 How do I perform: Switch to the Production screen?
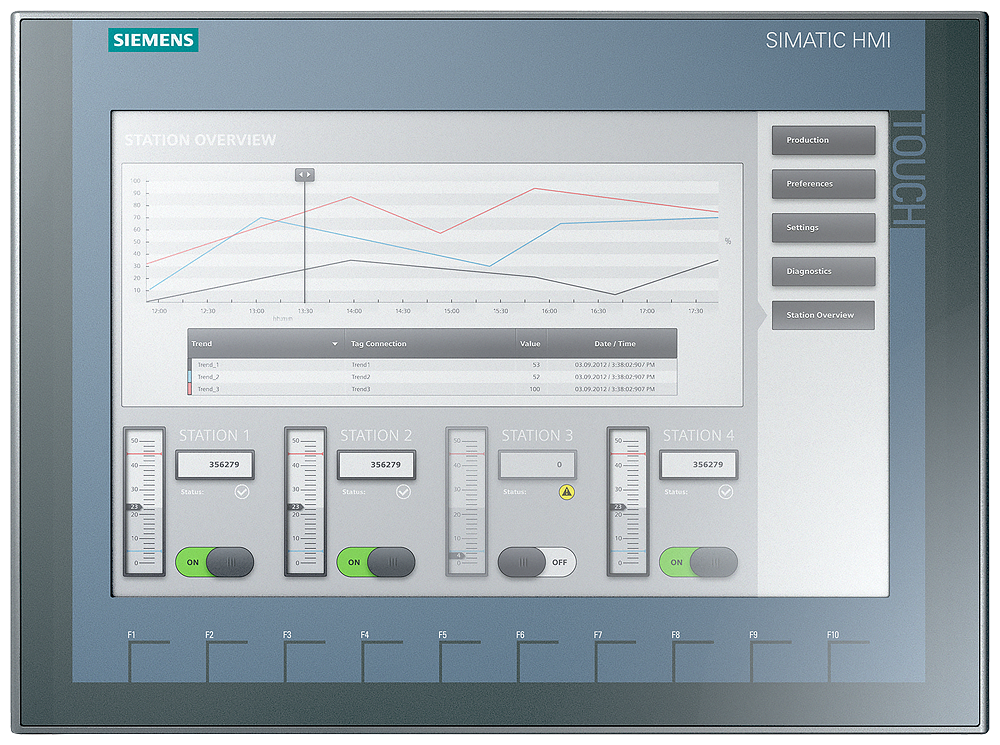point(822,140)
